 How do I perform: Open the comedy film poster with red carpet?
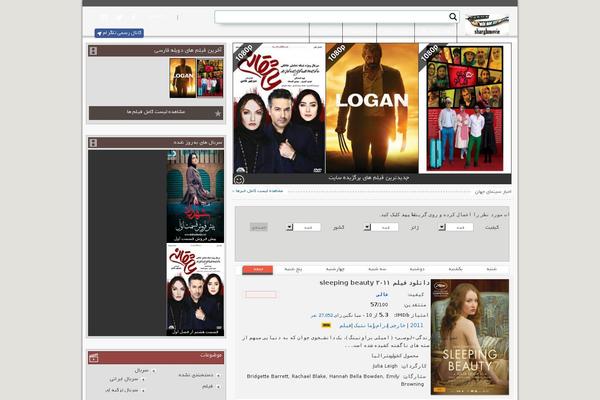[465, 108]
